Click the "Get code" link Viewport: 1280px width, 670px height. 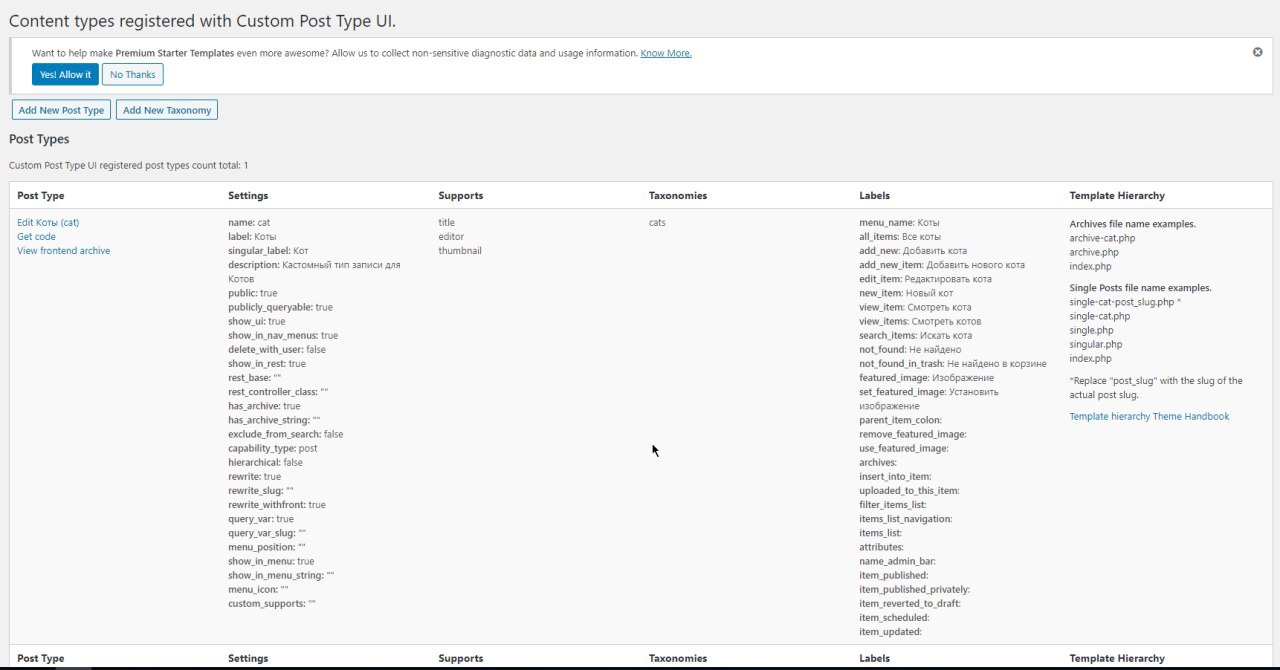coord(36,237)
